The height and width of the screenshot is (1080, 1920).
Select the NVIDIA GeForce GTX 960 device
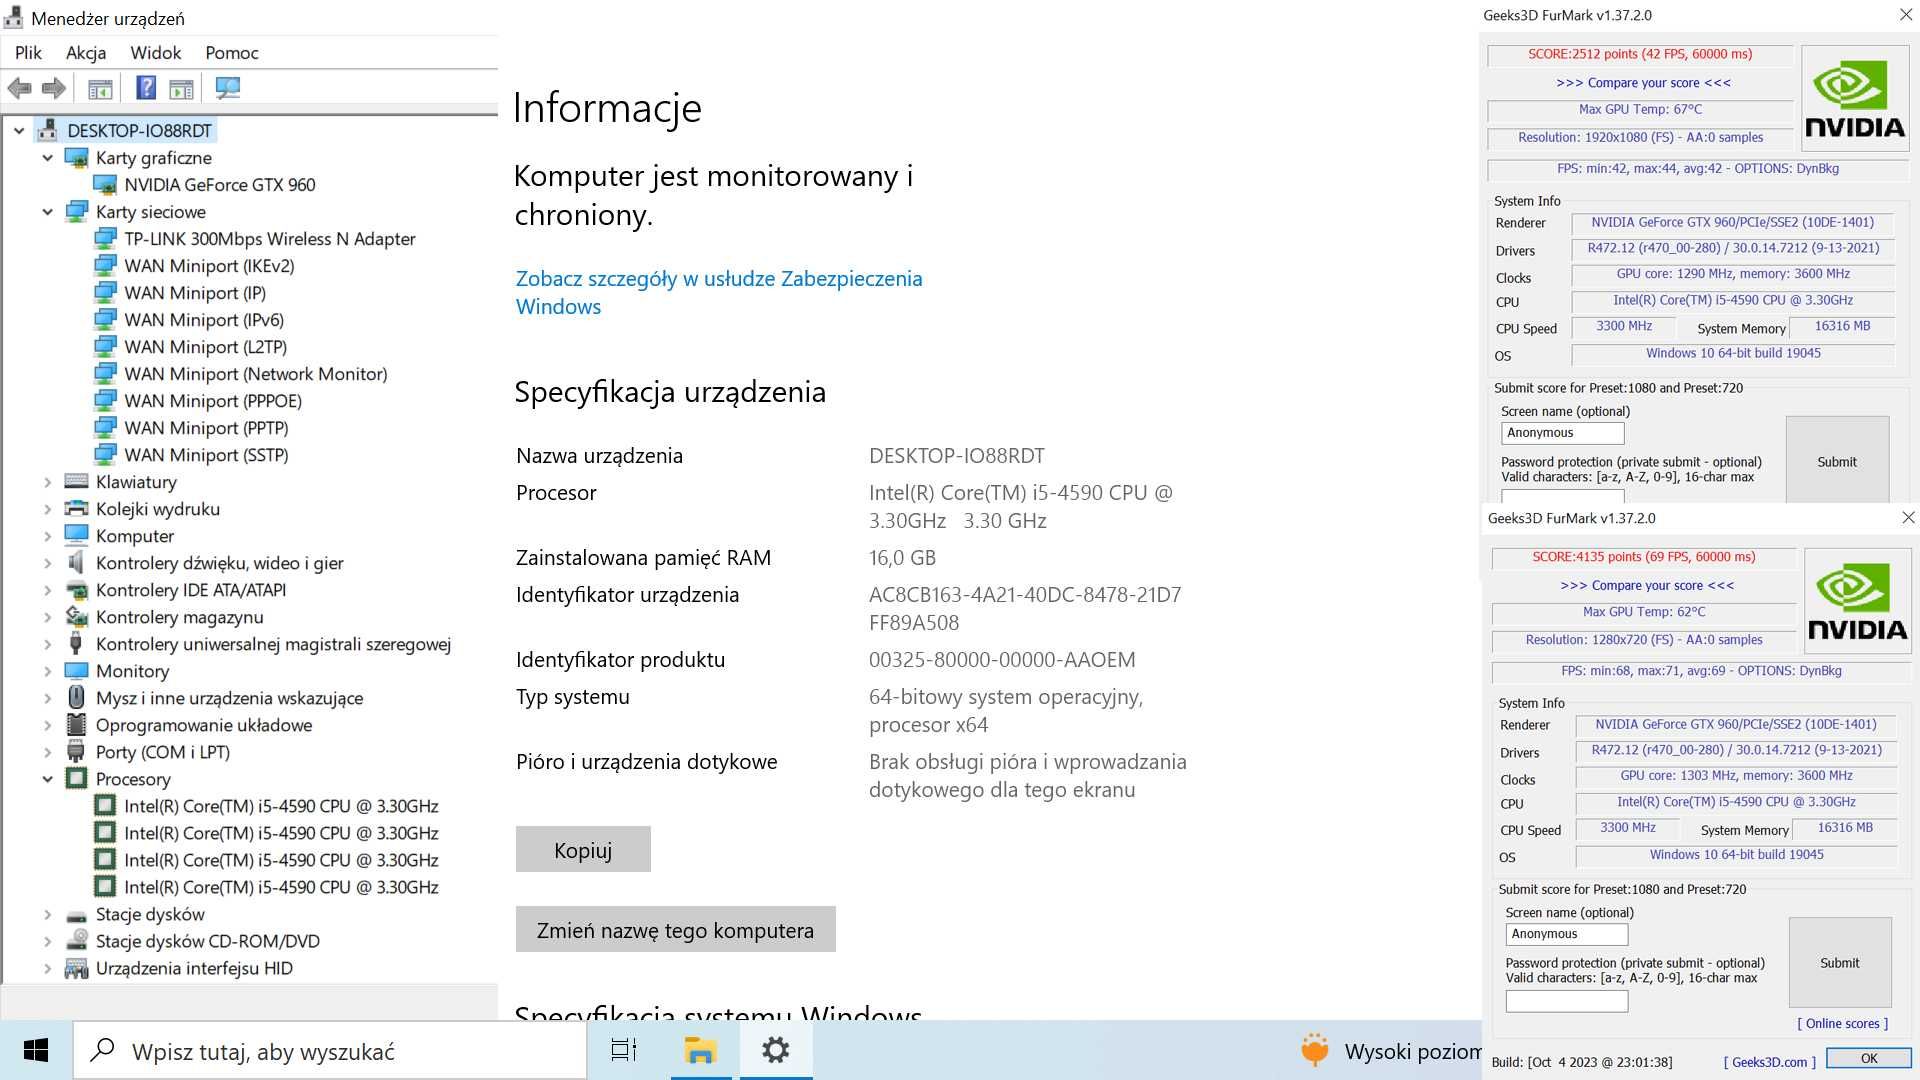pyautogui.click(x=219, y=185)
